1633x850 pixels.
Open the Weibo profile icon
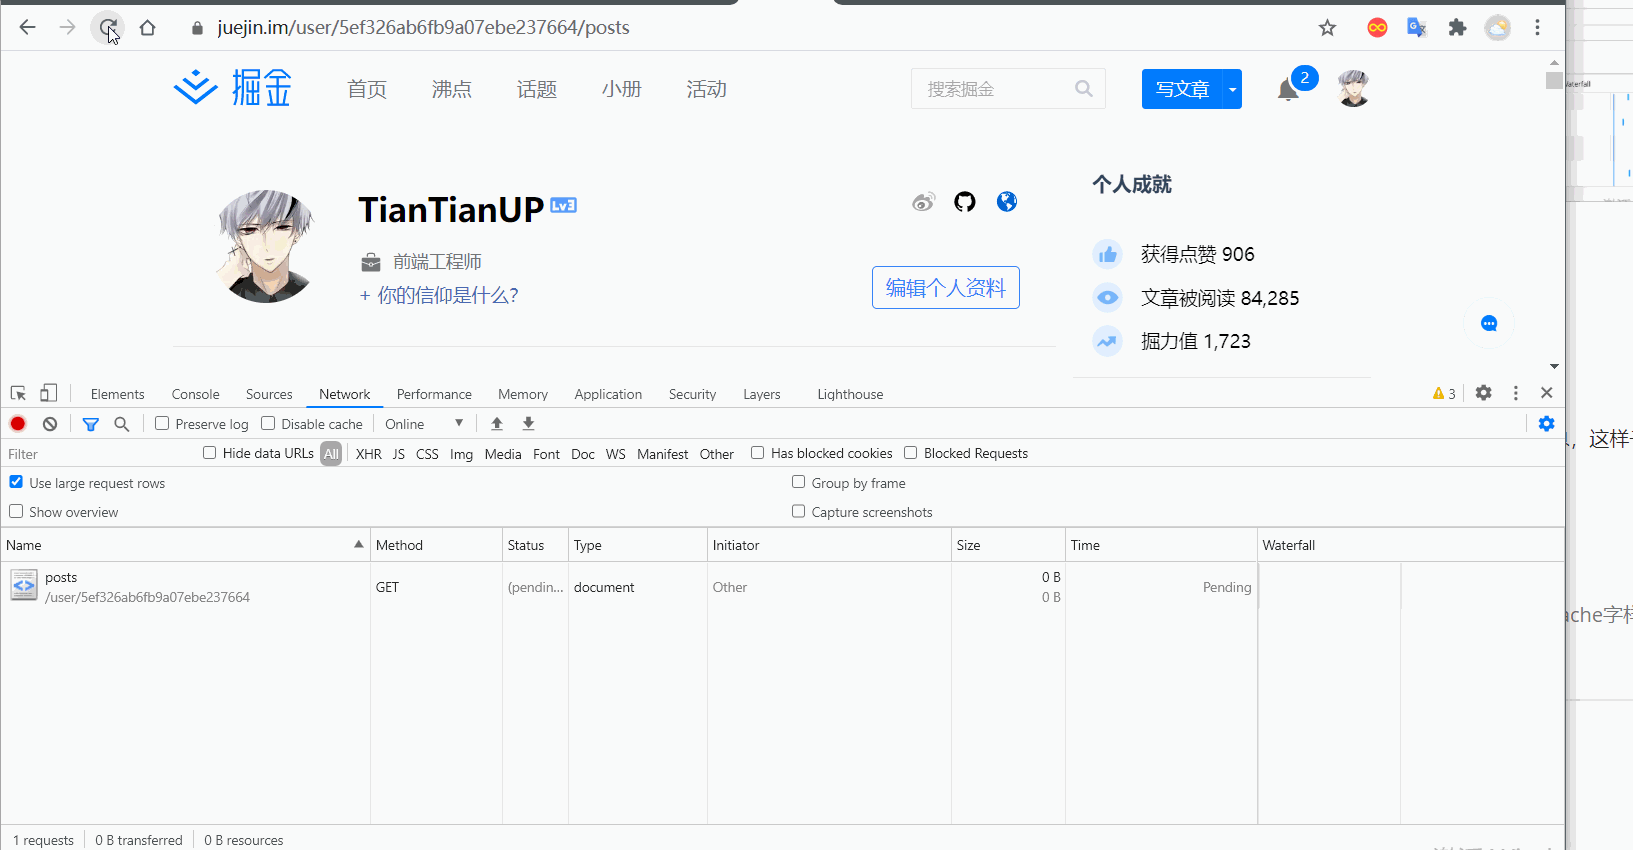(x=923, y=202)
